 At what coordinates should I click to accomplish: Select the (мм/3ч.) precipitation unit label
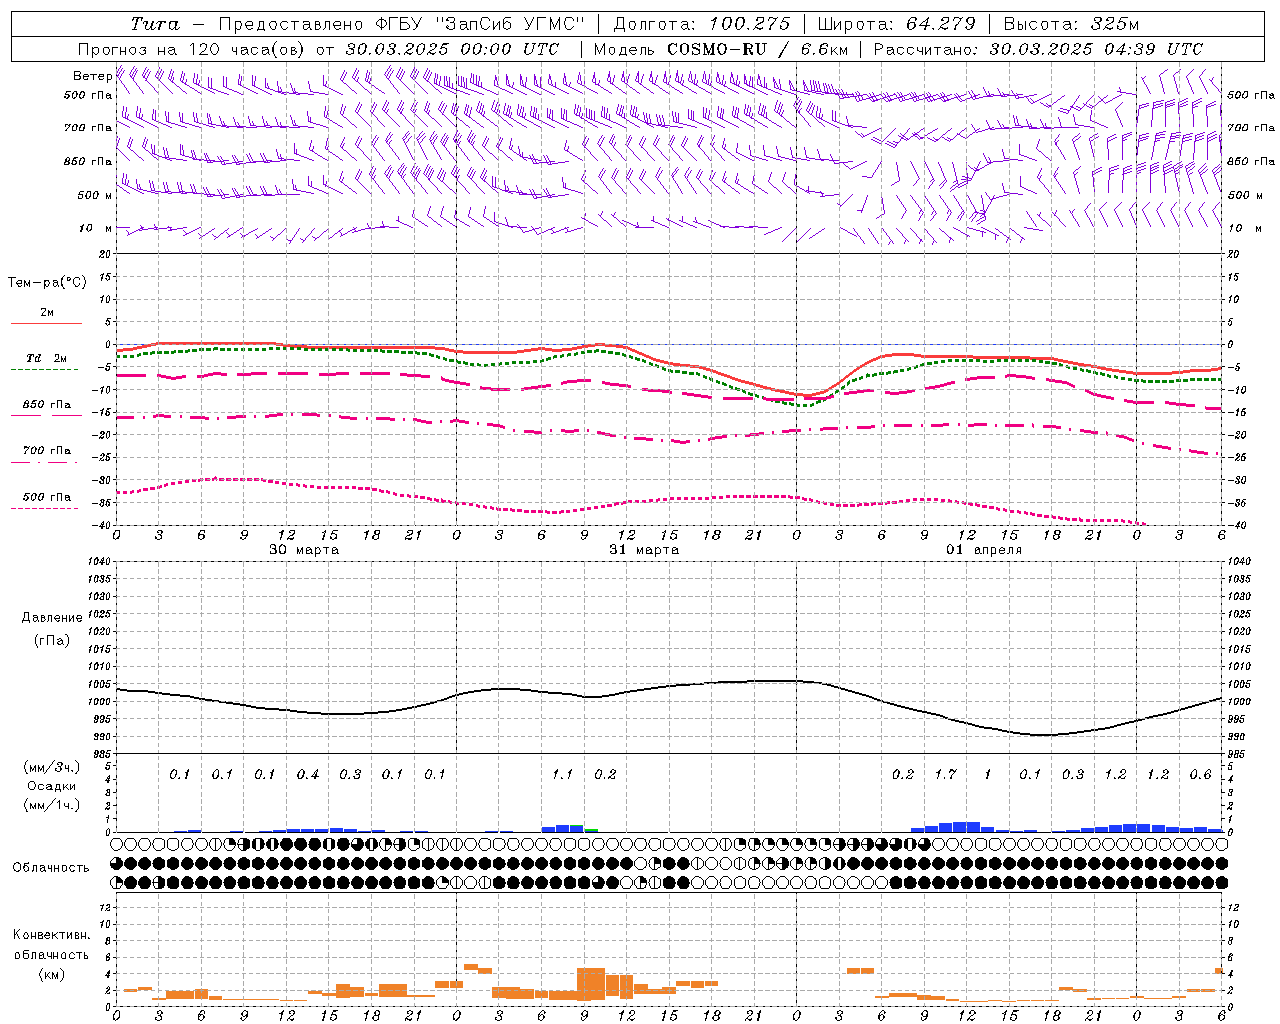tap(52, 767)
